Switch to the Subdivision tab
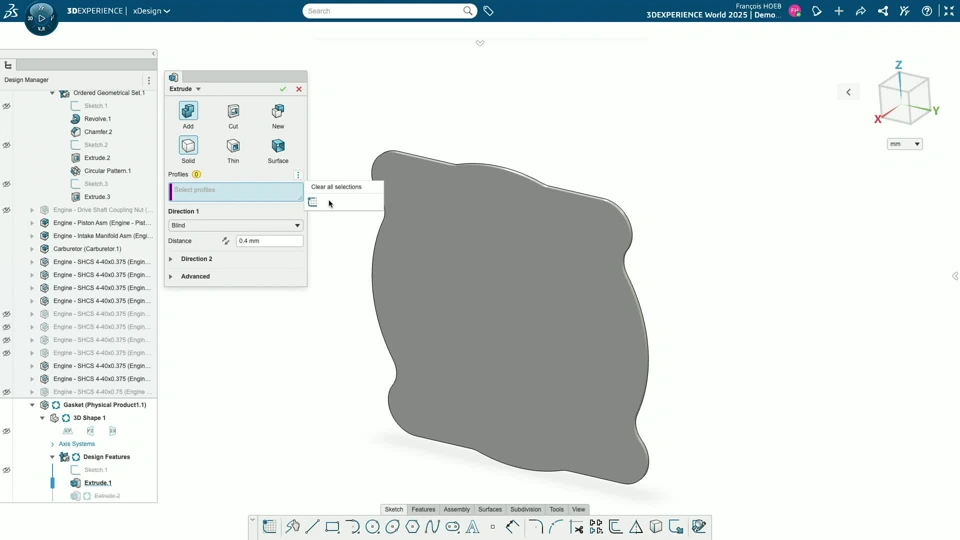The width and height of the screenshot is (960, 540). (525, 509)
